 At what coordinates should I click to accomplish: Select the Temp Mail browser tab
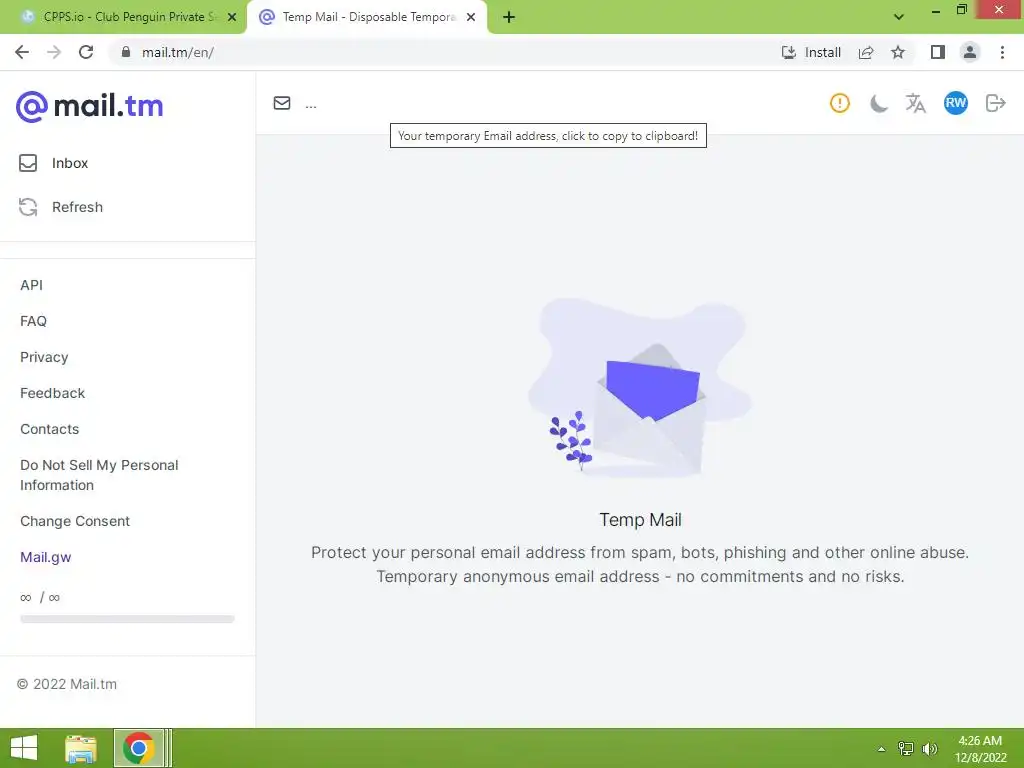[366, 17]
